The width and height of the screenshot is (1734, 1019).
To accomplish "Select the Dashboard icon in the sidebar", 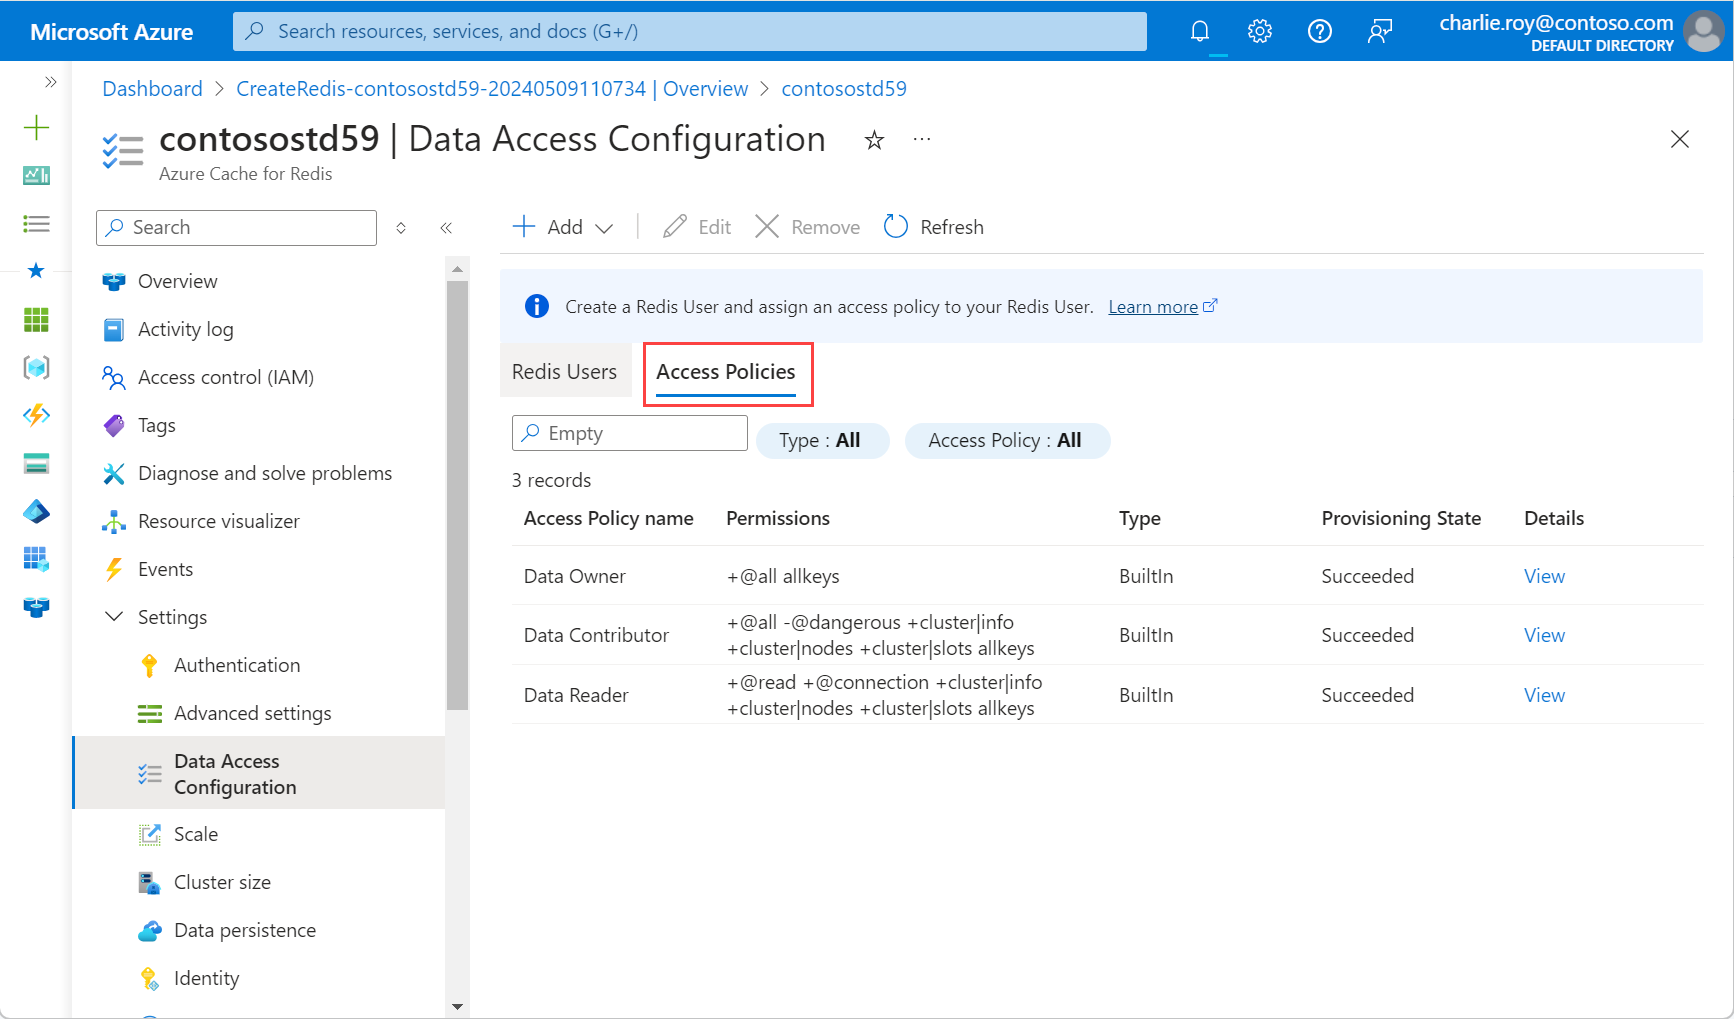I will 36,176.
